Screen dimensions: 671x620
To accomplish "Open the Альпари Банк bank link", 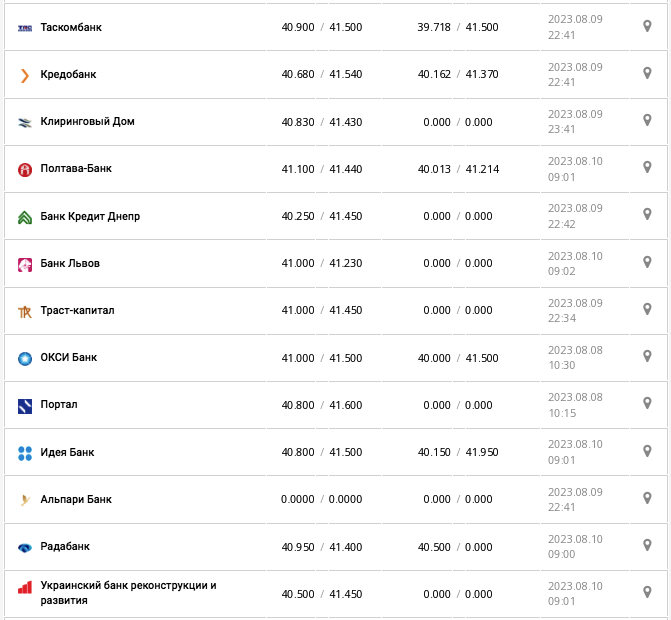I will 76,500.
